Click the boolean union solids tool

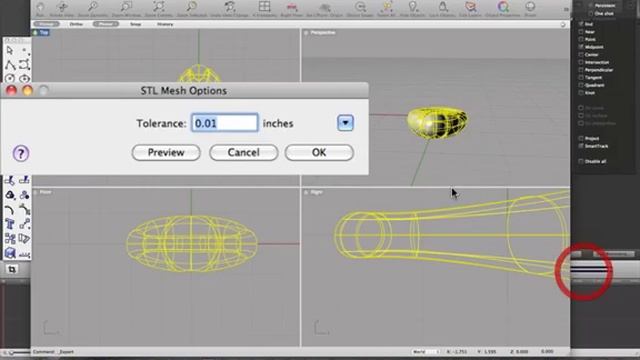[10, 195]
